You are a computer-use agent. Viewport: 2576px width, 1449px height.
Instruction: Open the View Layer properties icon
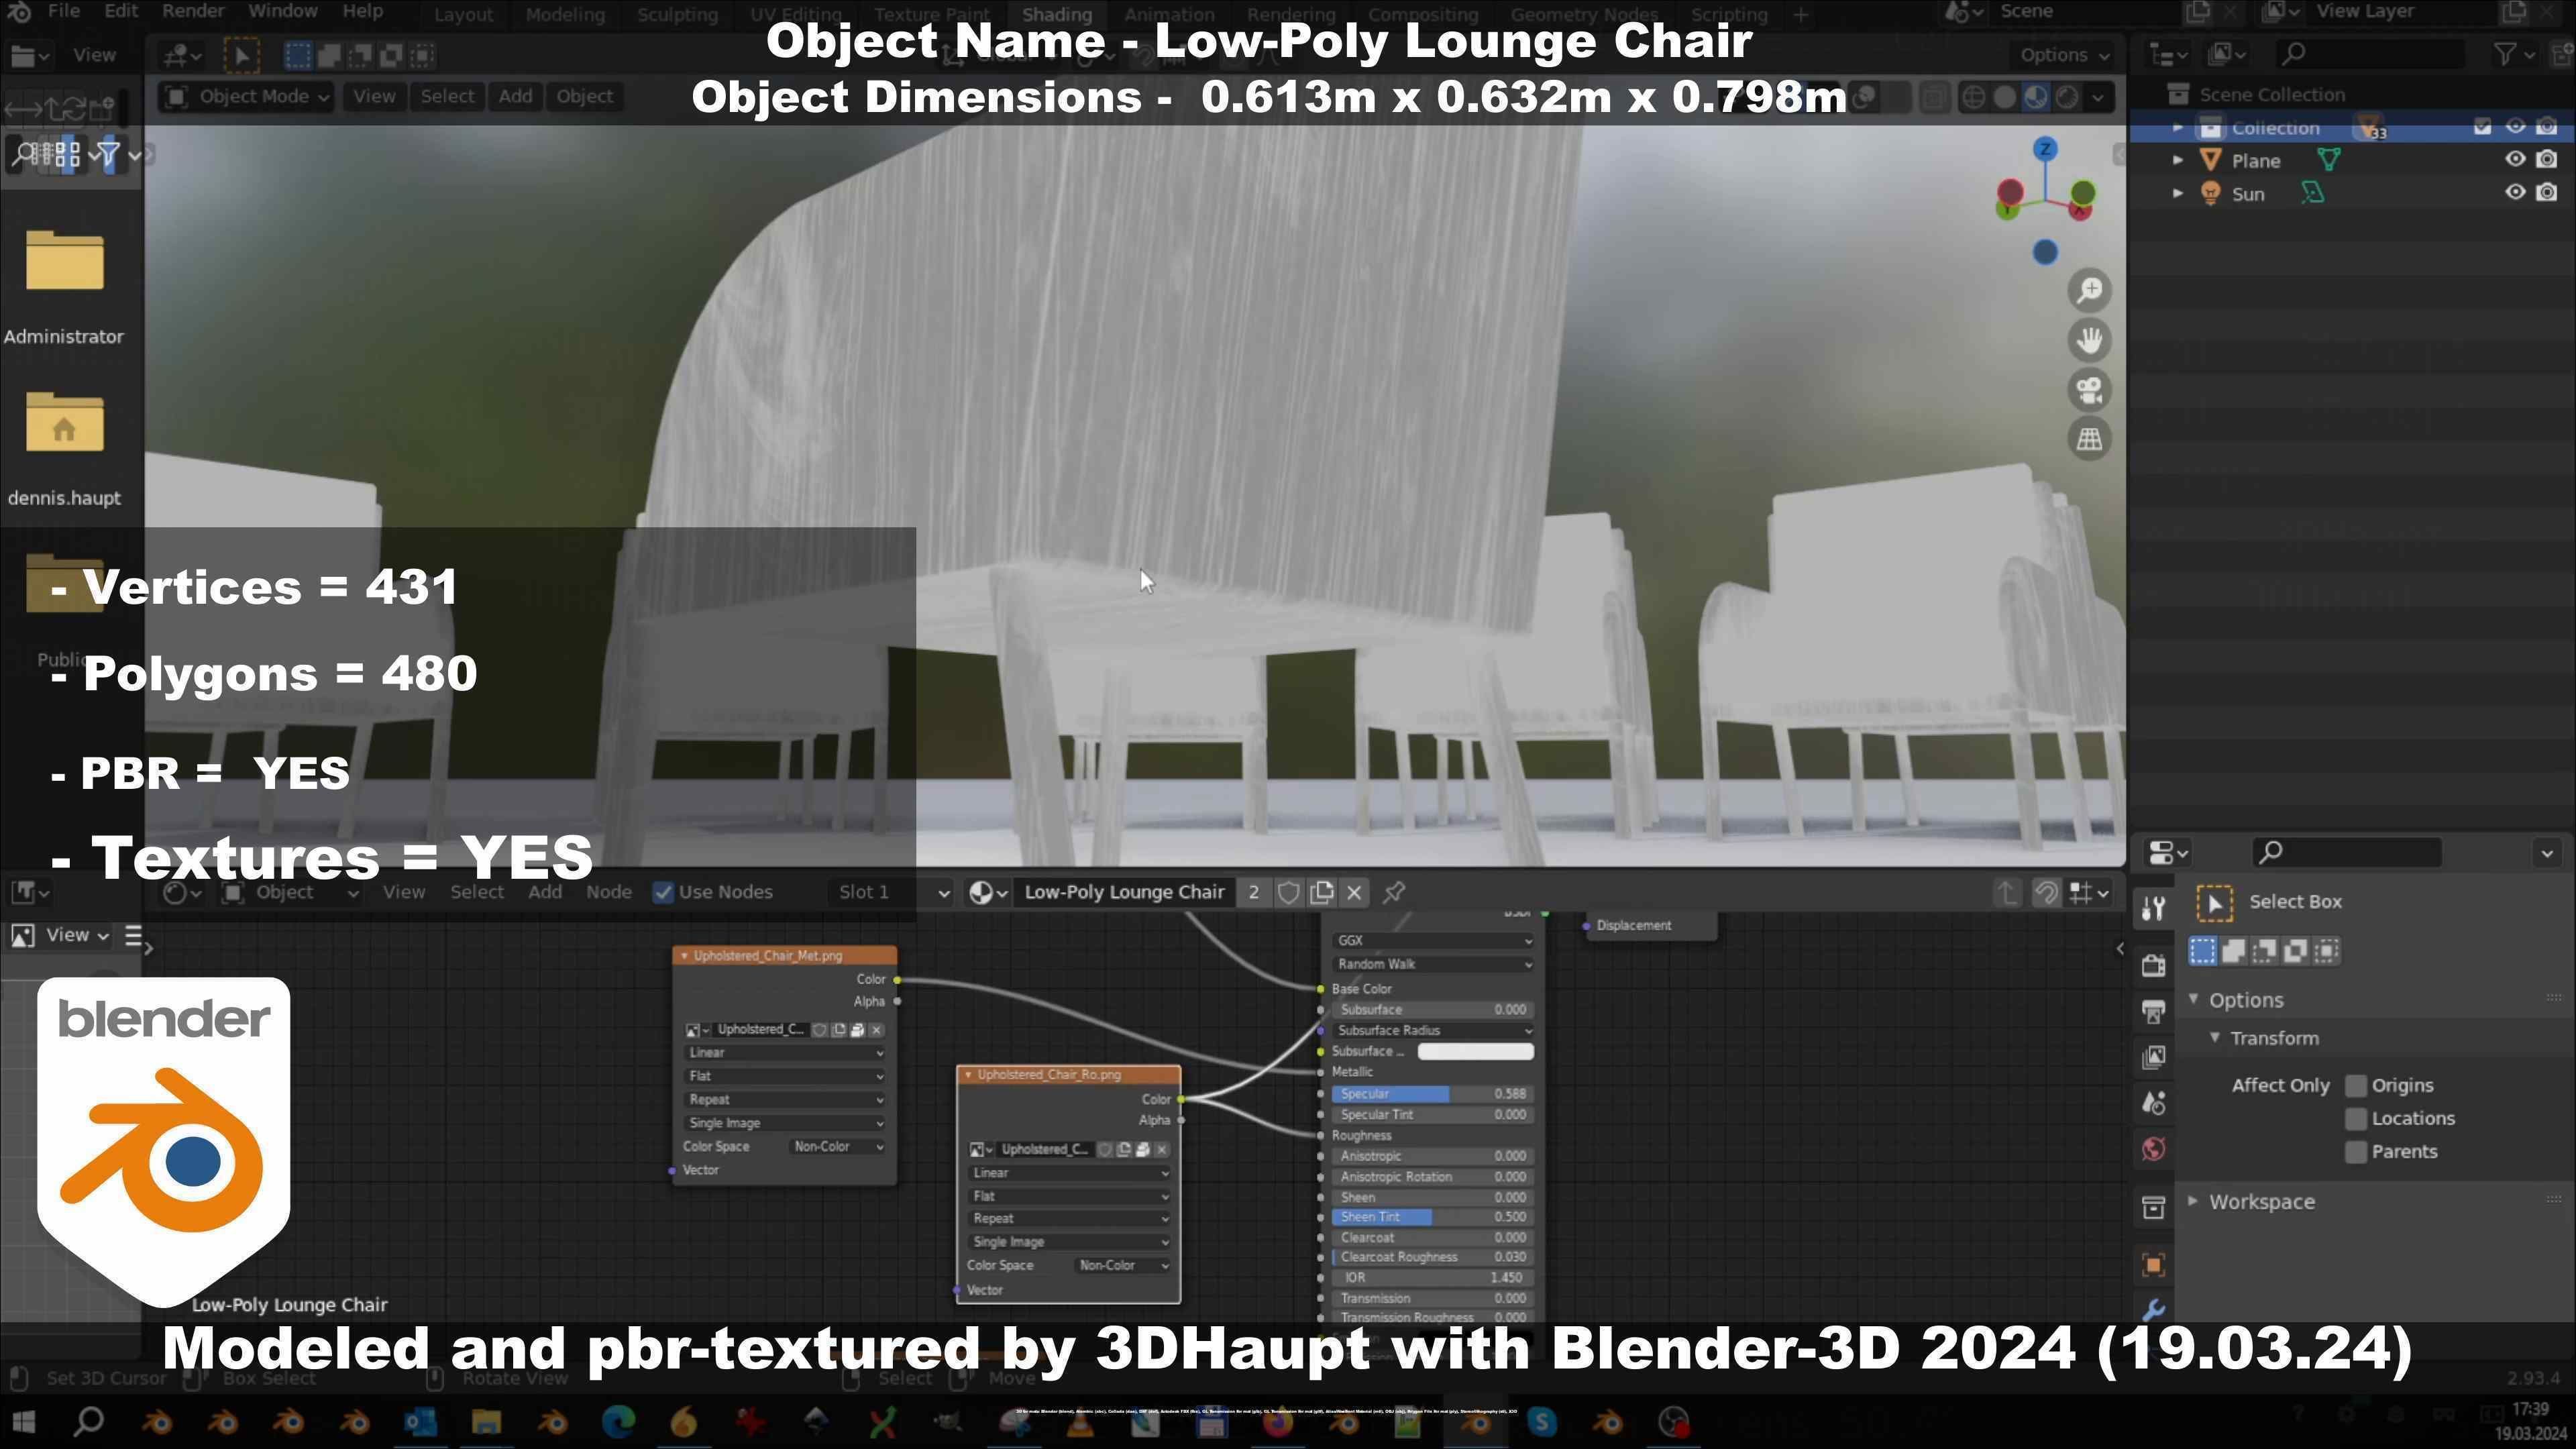tap(2154, 1057)
